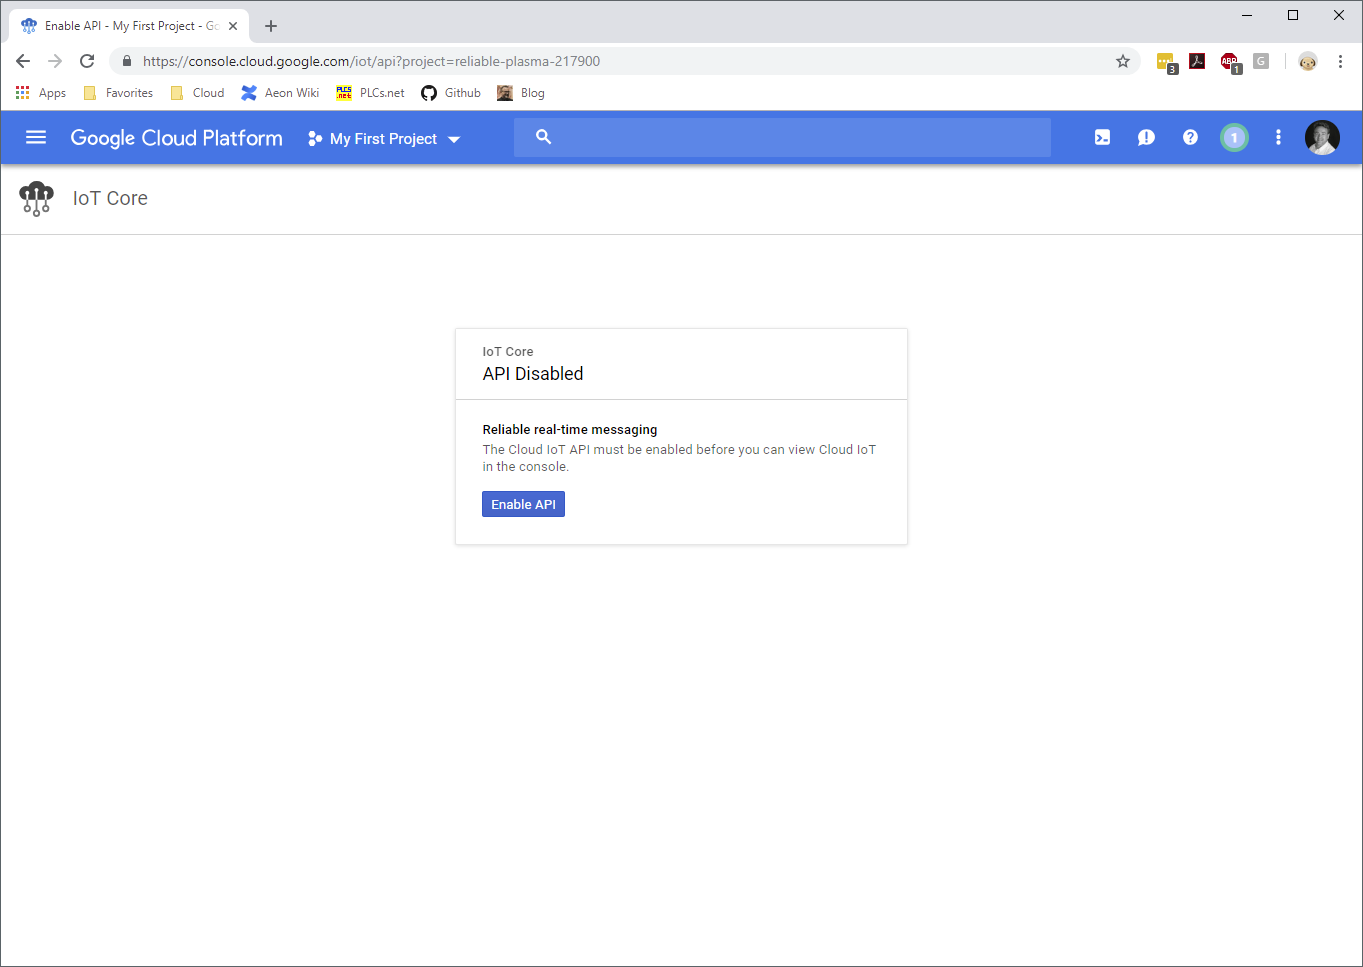Screen dimensions: 1363x967
Task: Close the Enable API browser tab
Action: click(x=233, y=26)
